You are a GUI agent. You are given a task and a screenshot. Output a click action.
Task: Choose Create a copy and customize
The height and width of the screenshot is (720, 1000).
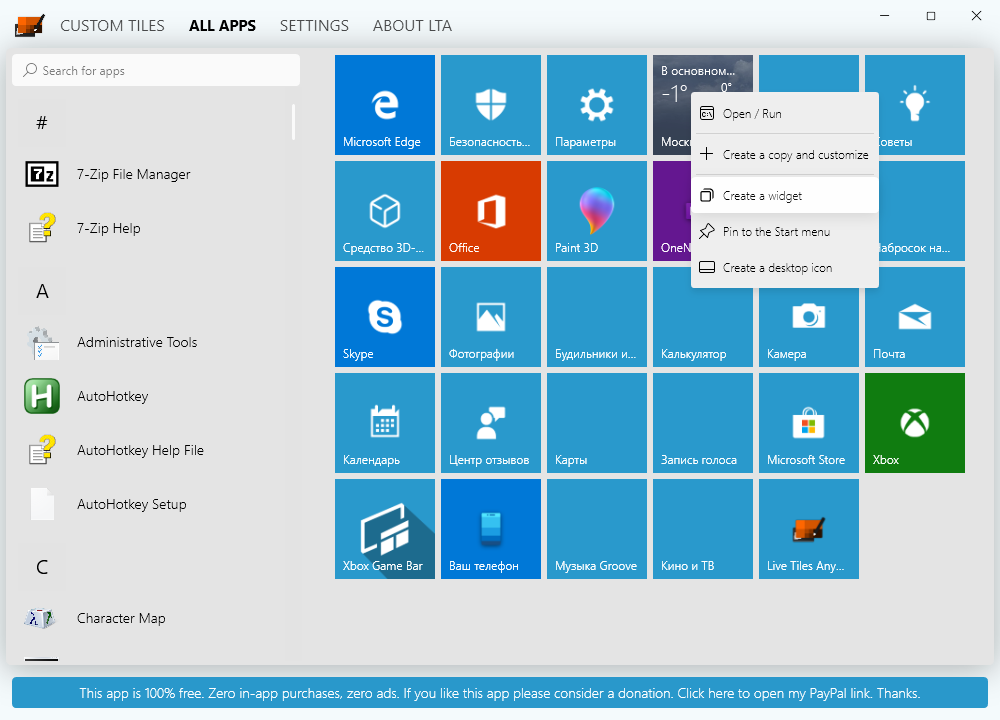(784, 154)
